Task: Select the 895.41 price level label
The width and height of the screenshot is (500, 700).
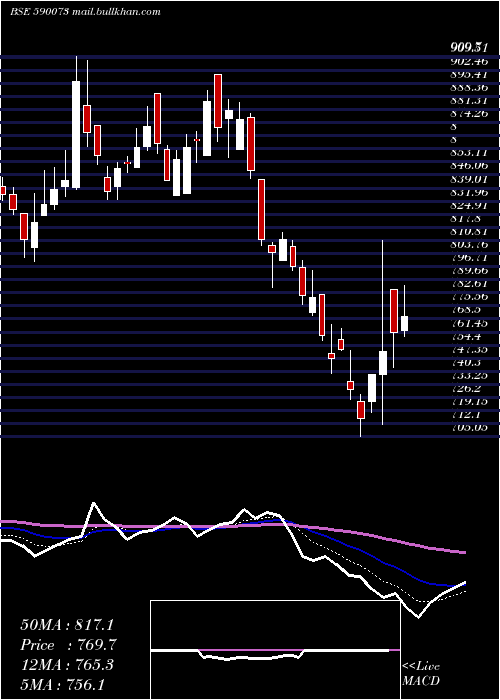Action: pos(469,75)
